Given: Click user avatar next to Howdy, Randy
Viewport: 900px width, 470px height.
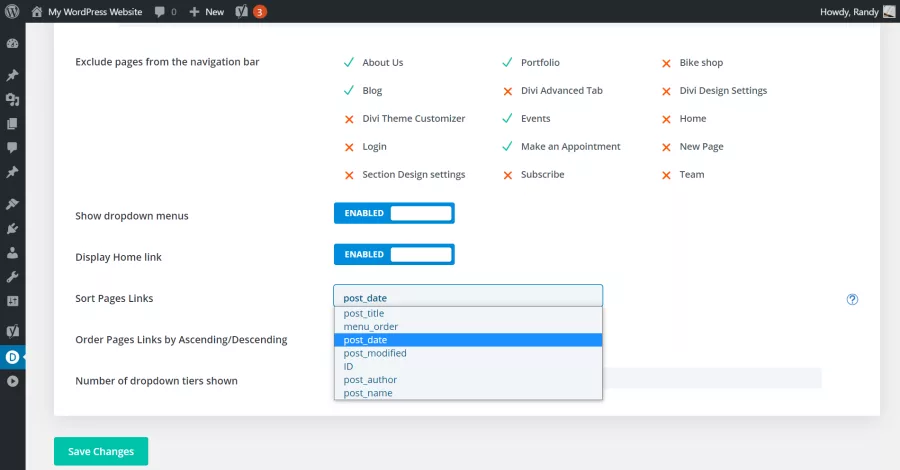Looking at the screenshot, I should (x=889, y=11).
